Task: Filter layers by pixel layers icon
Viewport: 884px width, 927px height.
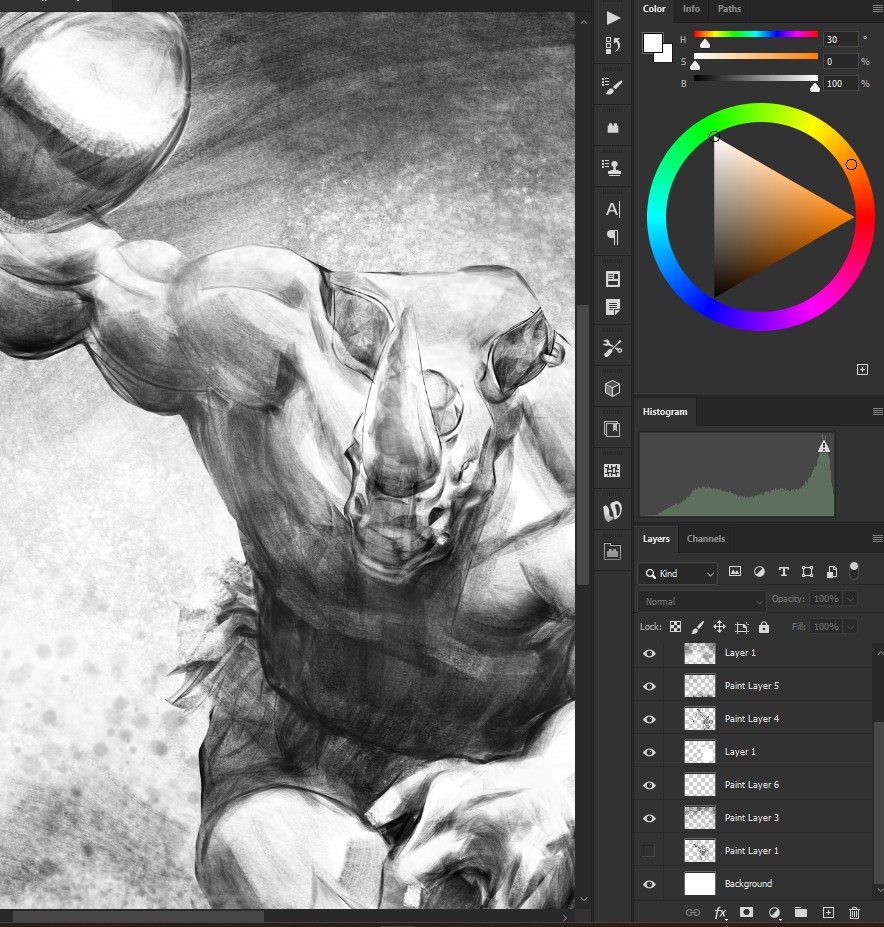Action: pos(734,571)
